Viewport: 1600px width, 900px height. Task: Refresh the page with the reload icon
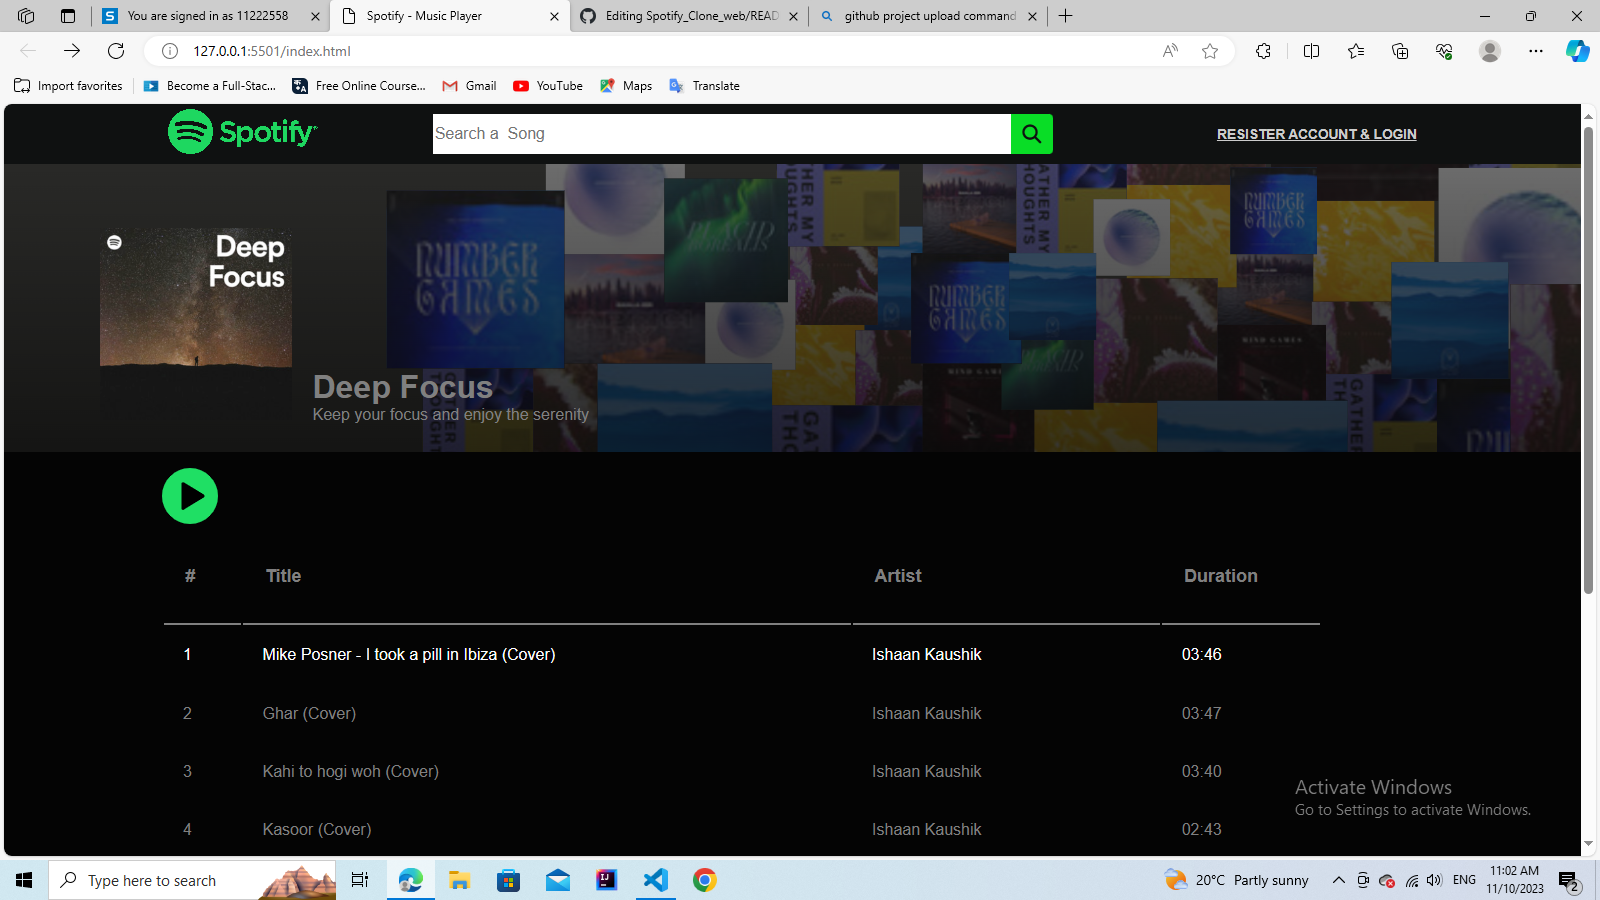tap(116, 51)
